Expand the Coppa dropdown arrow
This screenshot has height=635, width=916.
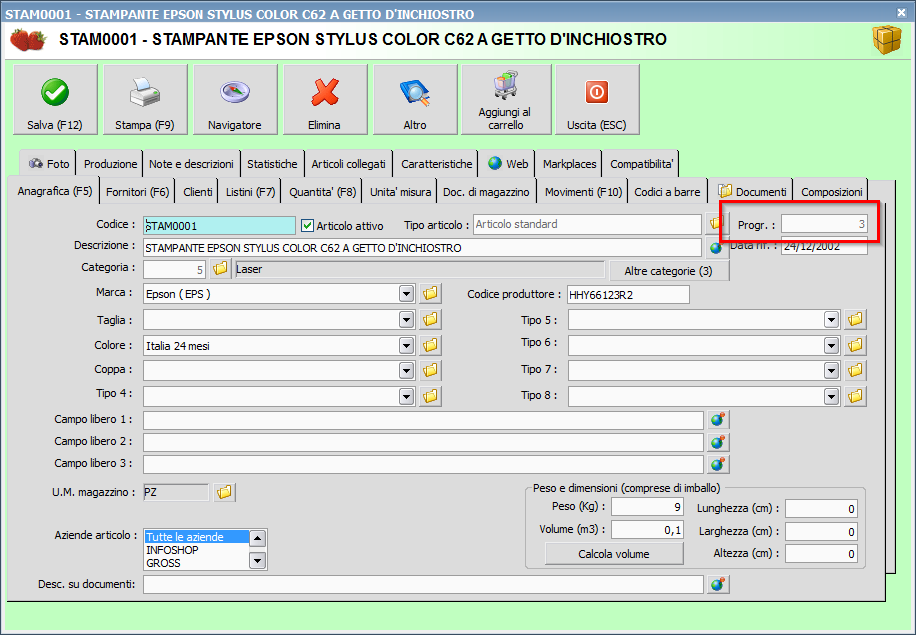407,370
